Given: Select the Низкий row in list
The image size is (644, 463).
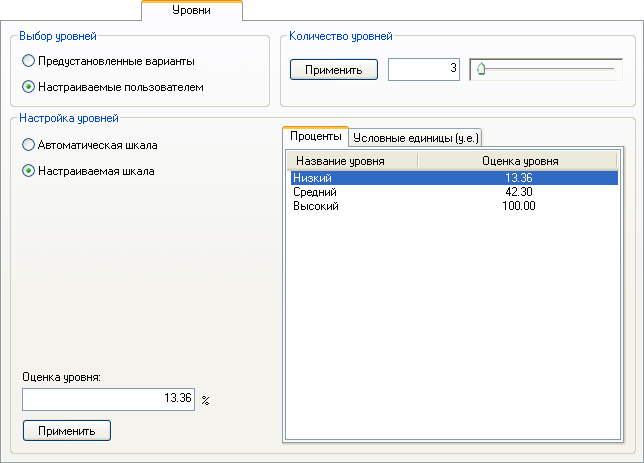Looking at the screenshot, I should pos(454,178).
